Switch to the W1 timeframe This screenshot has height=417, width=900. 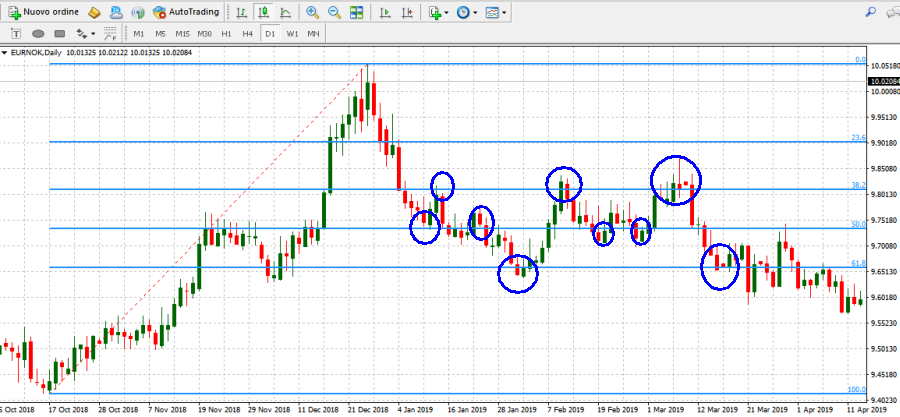[292, 33]
